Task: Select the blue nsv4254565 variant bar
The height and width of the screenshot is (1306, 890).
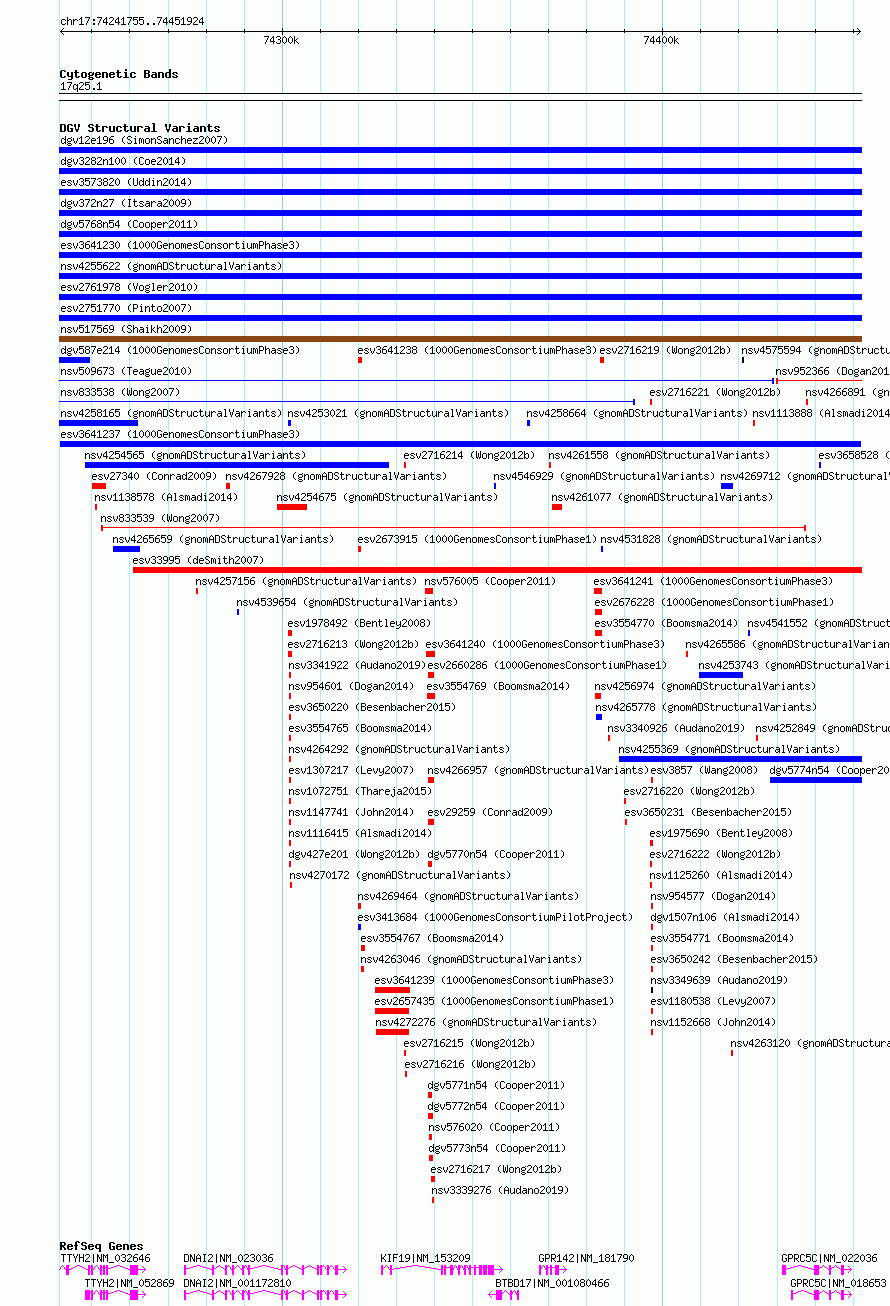Action: click(237, 465)
